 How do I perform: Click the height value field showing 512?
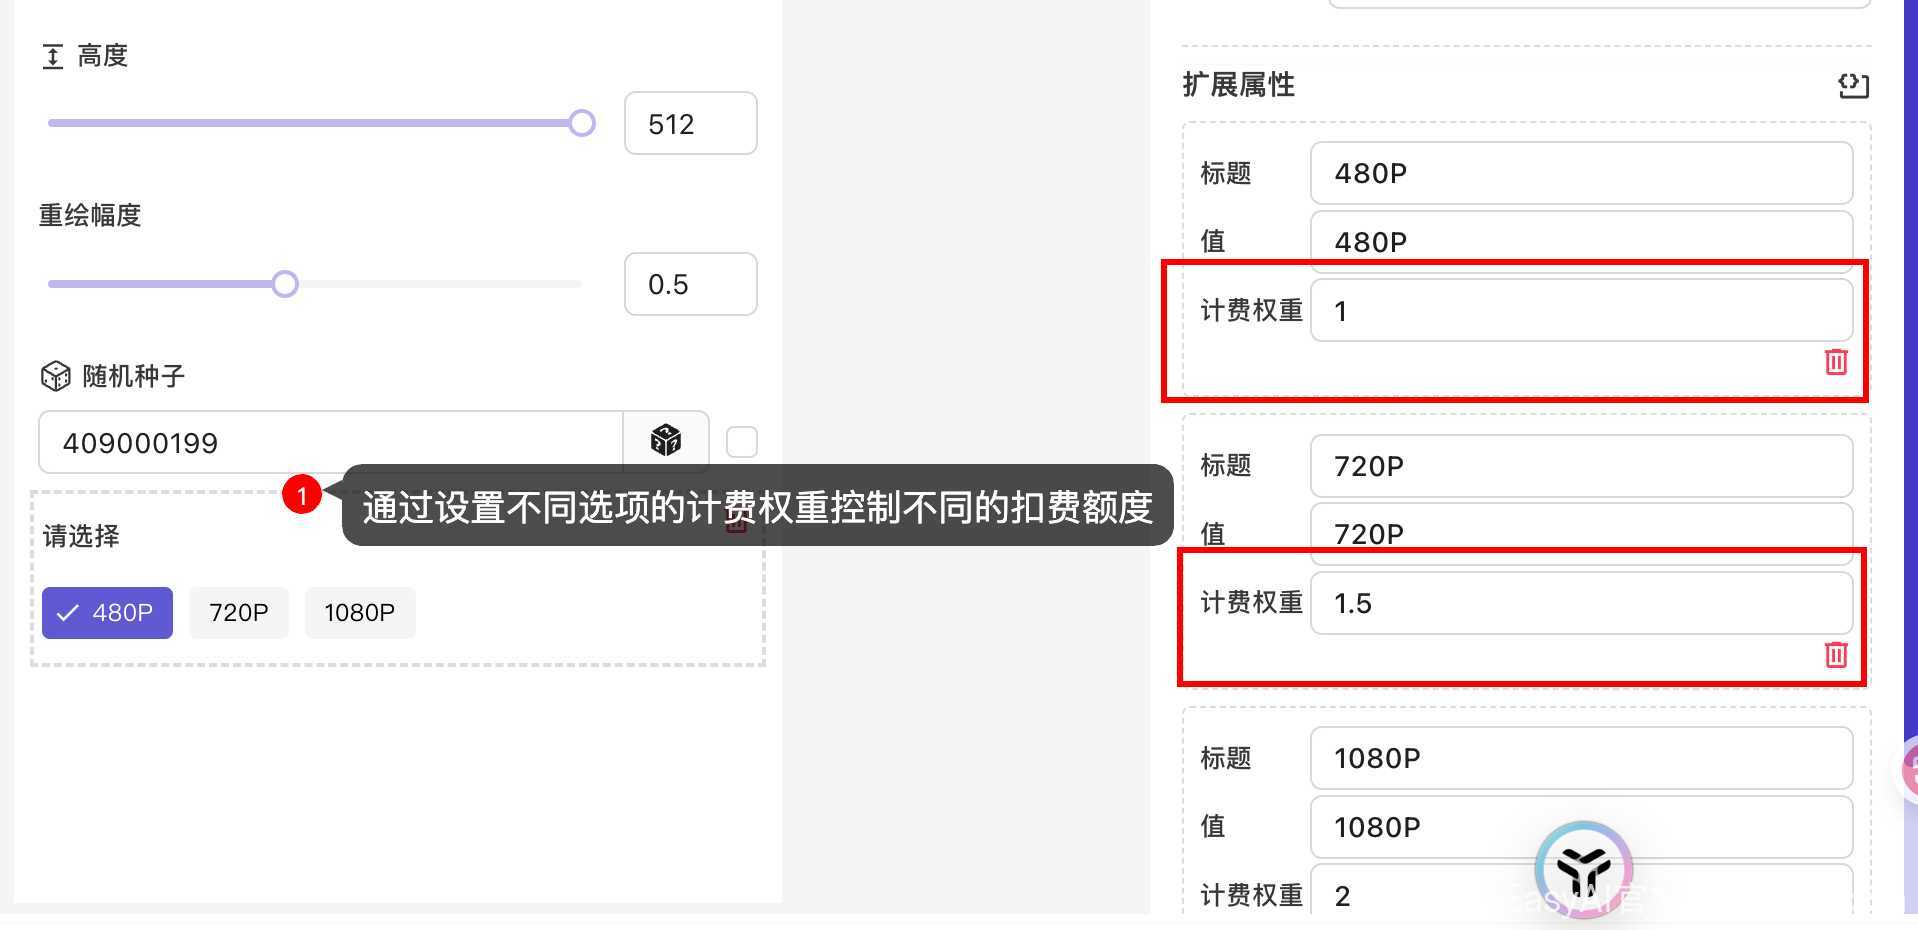coord(690,124)
